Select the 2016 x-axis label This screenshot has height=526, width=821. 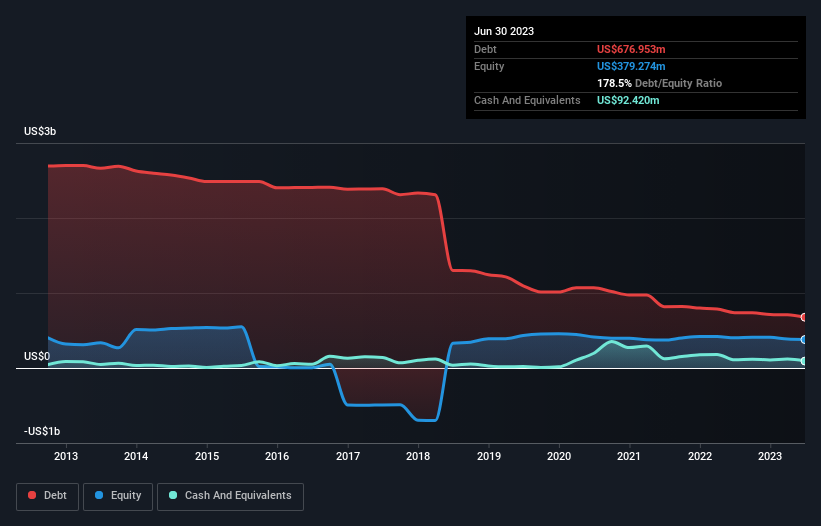point(277,456)
